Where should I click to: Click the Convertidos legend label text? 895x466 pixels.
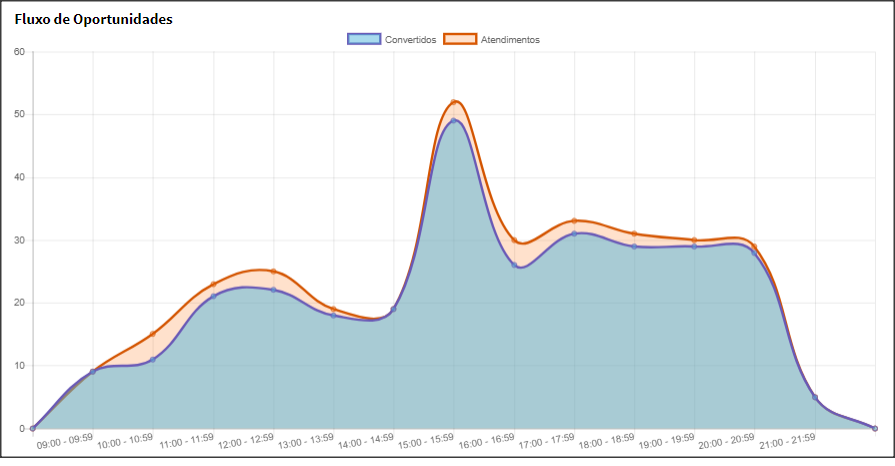tap(410, 40)
